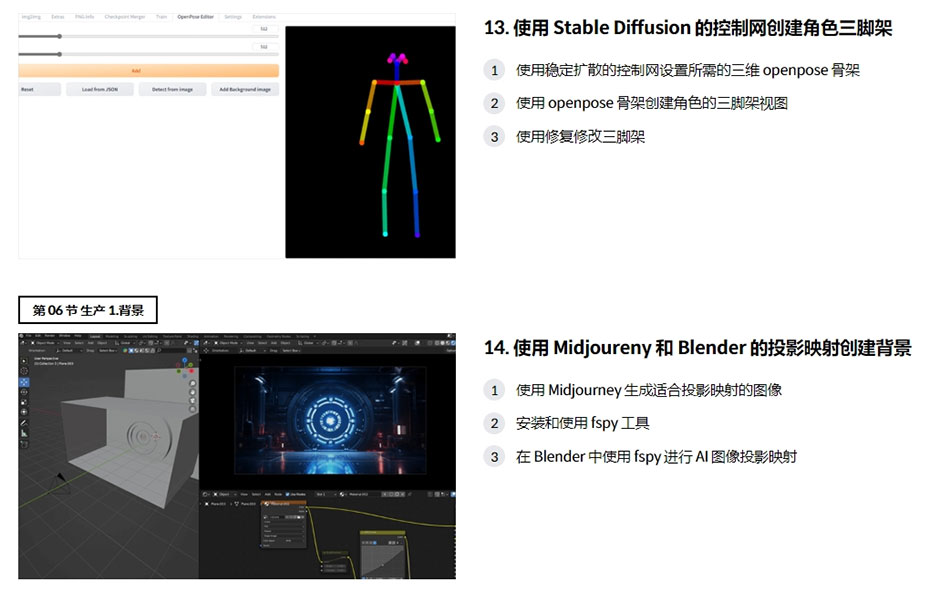Click the Load from JSON button

[100, 90]
